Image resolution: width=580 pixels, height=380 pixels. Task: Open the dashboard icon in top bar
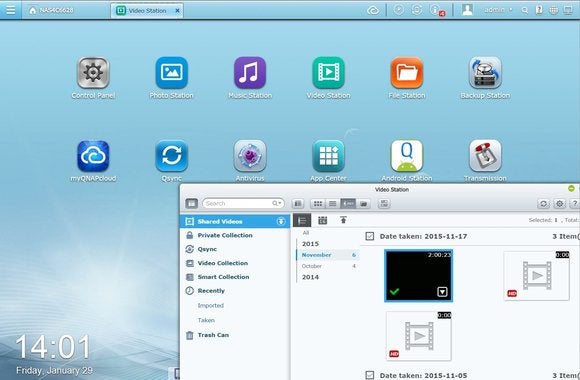tap(568, 10)
